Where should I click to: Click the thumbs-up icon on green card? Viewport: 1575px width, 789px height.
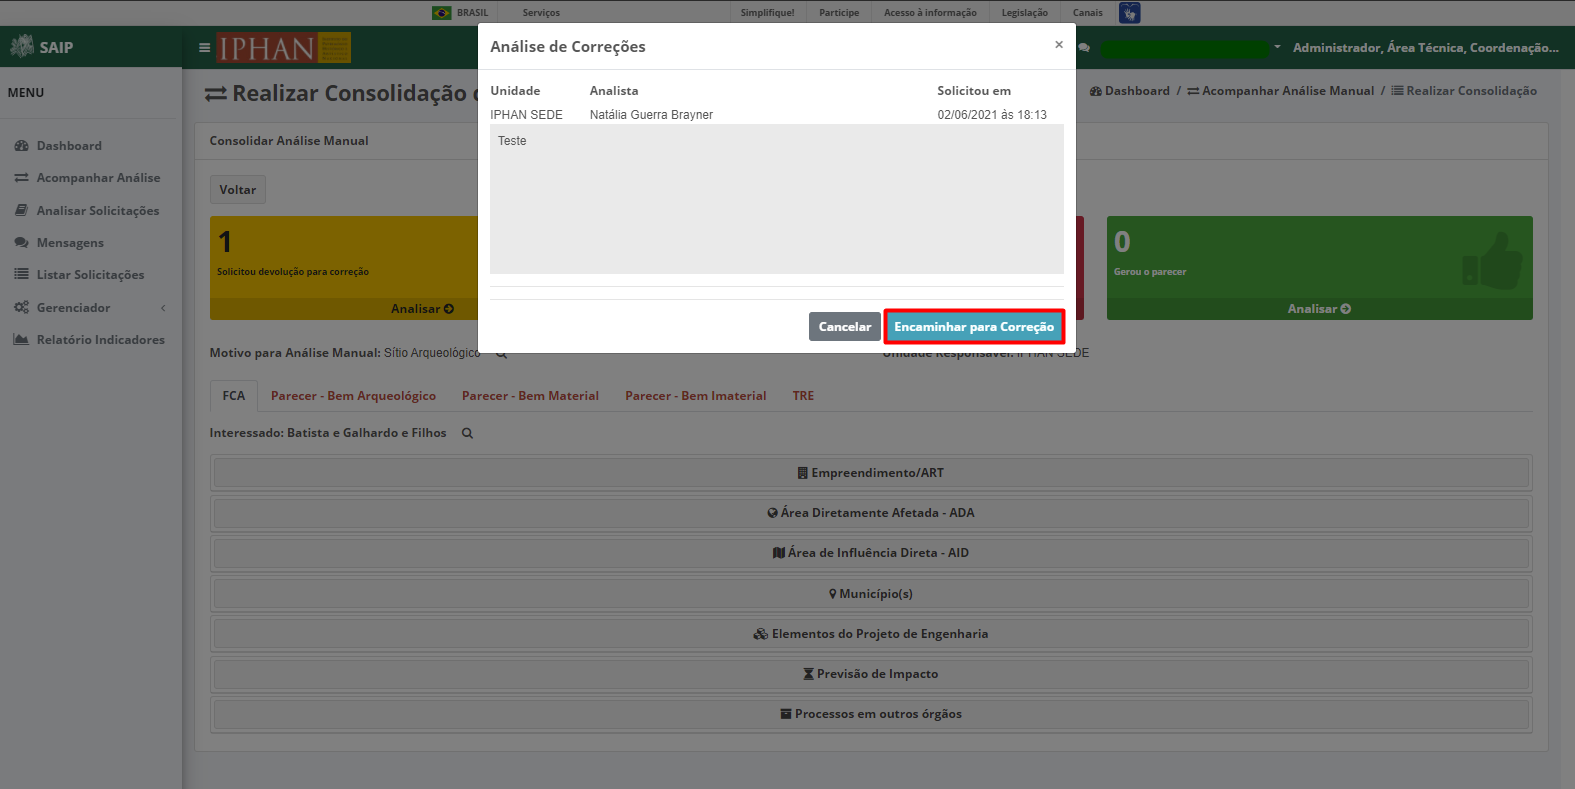1492,261
